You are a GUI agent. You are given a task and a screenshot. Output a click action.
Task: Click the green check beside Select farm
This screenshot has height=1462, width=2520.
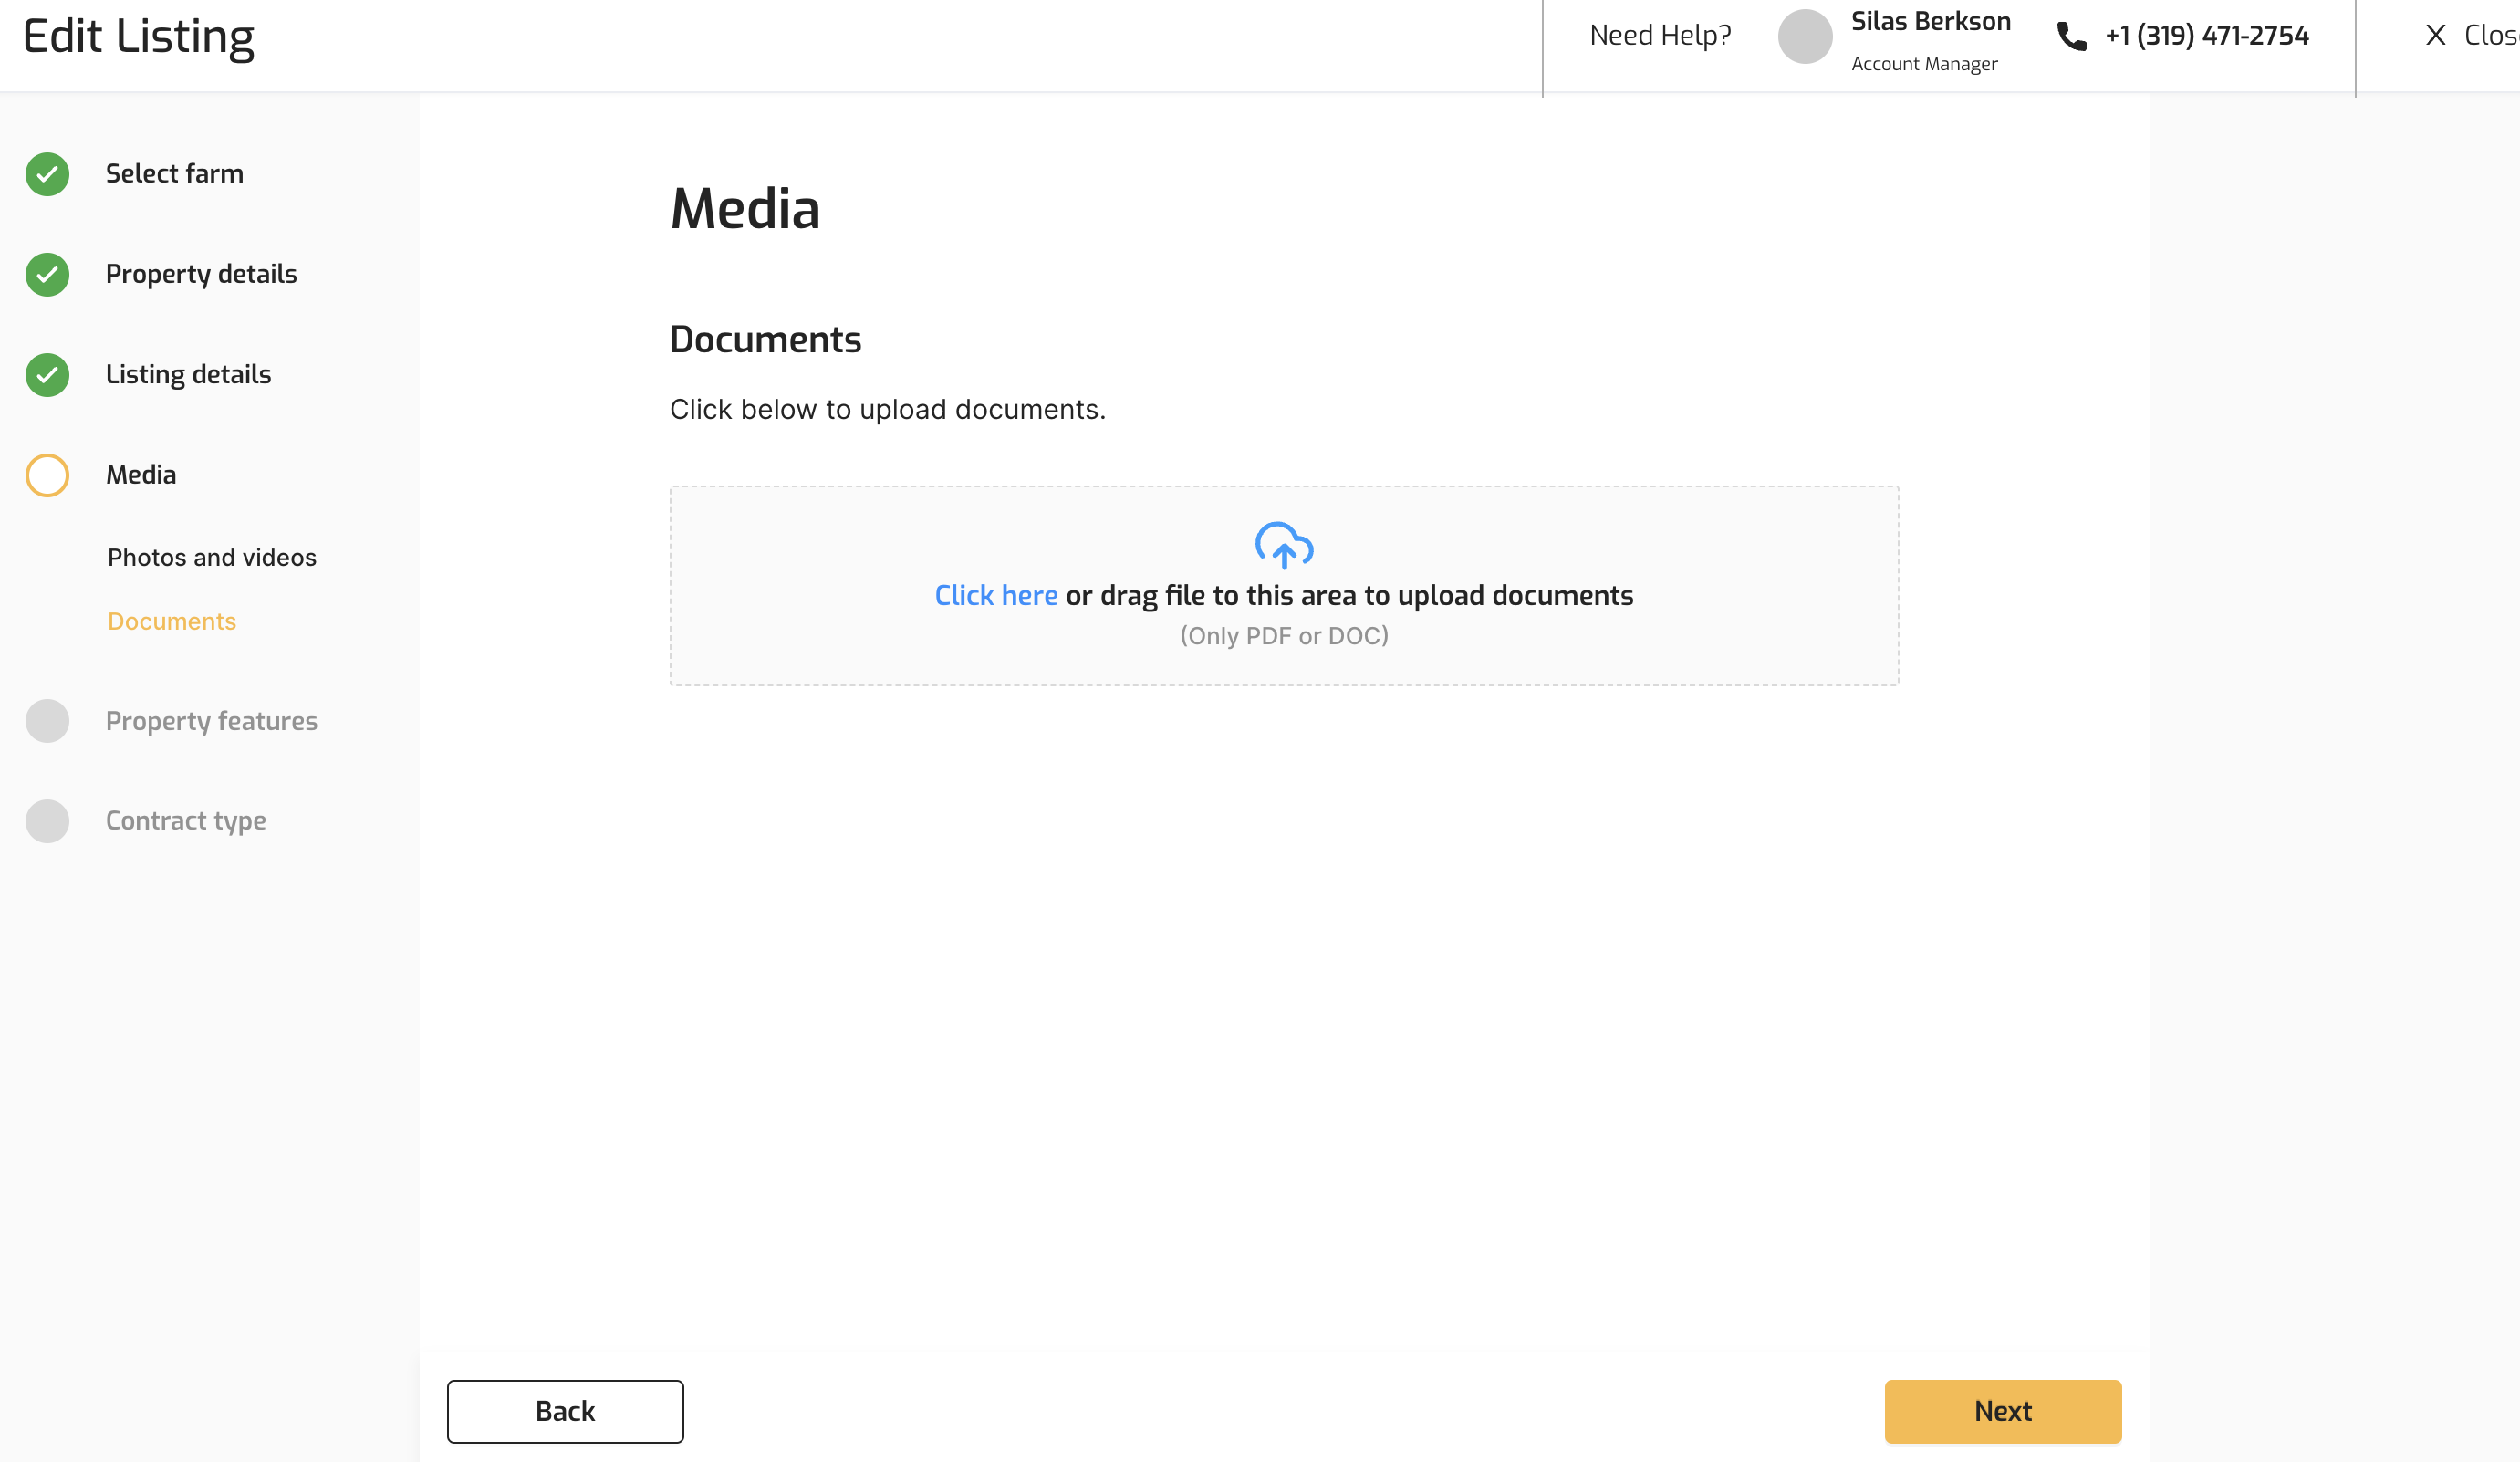click(x=47, y=174)
